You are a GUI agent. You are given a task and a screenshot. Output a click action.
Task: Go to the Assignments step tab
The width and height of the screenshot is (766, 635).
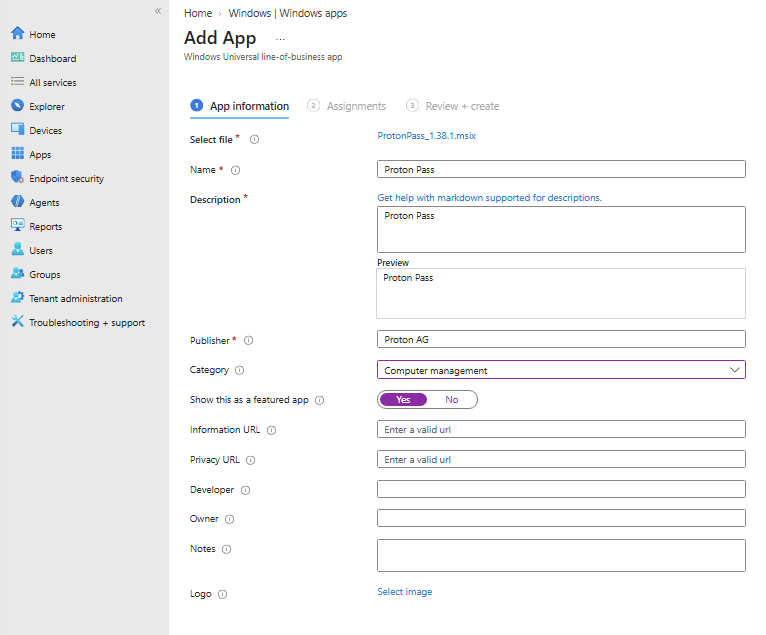346,106
